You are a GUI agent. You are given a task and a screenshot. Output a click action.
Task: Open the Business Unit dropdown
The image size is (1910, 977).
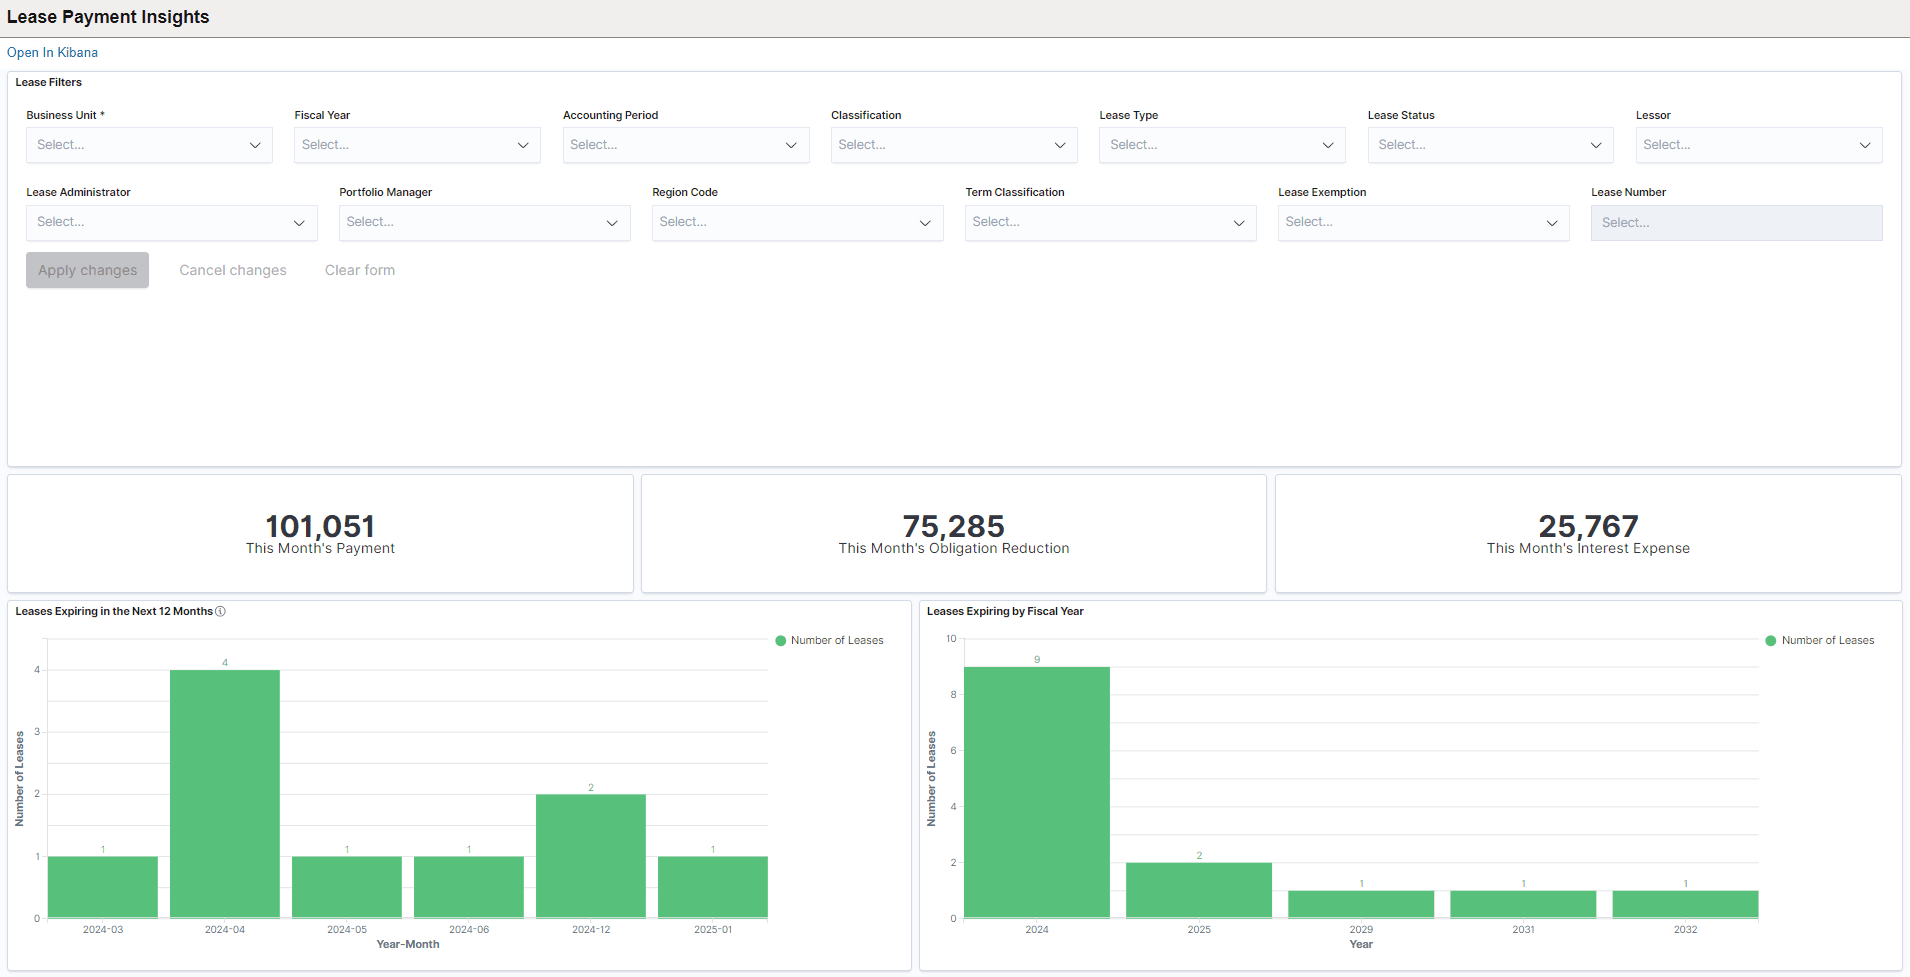coord(148,144)
